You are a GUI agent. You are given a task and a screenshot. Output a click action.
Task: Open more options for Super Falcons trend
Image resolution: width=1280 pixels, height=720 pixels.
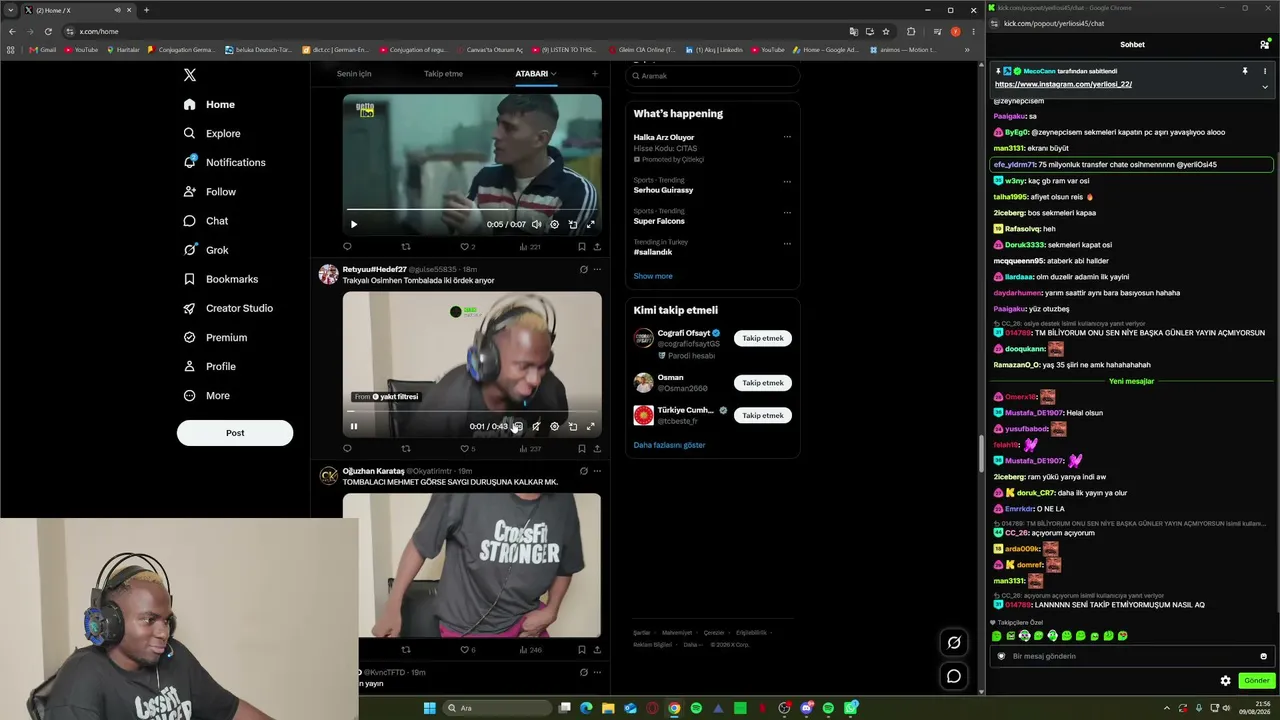click(x=787, y=212)
